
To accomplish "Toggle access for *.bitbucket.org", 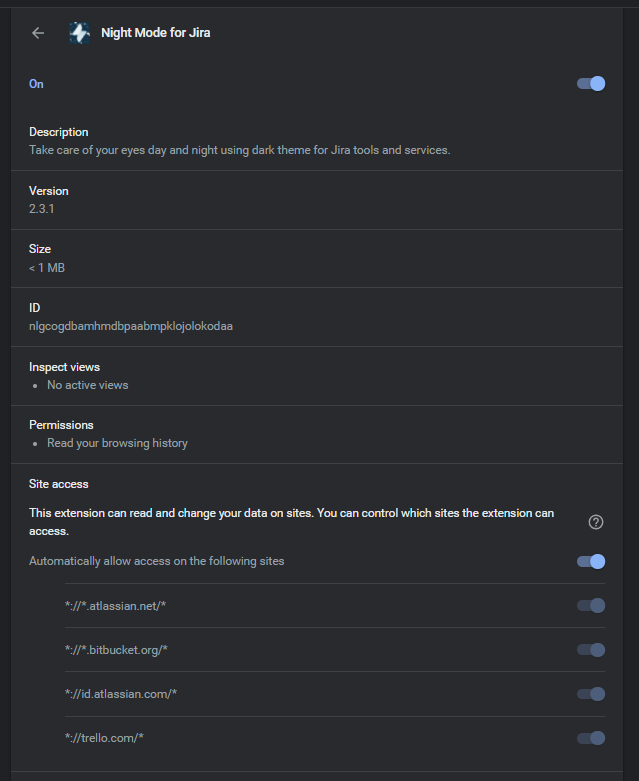I will tap(591, 650).
